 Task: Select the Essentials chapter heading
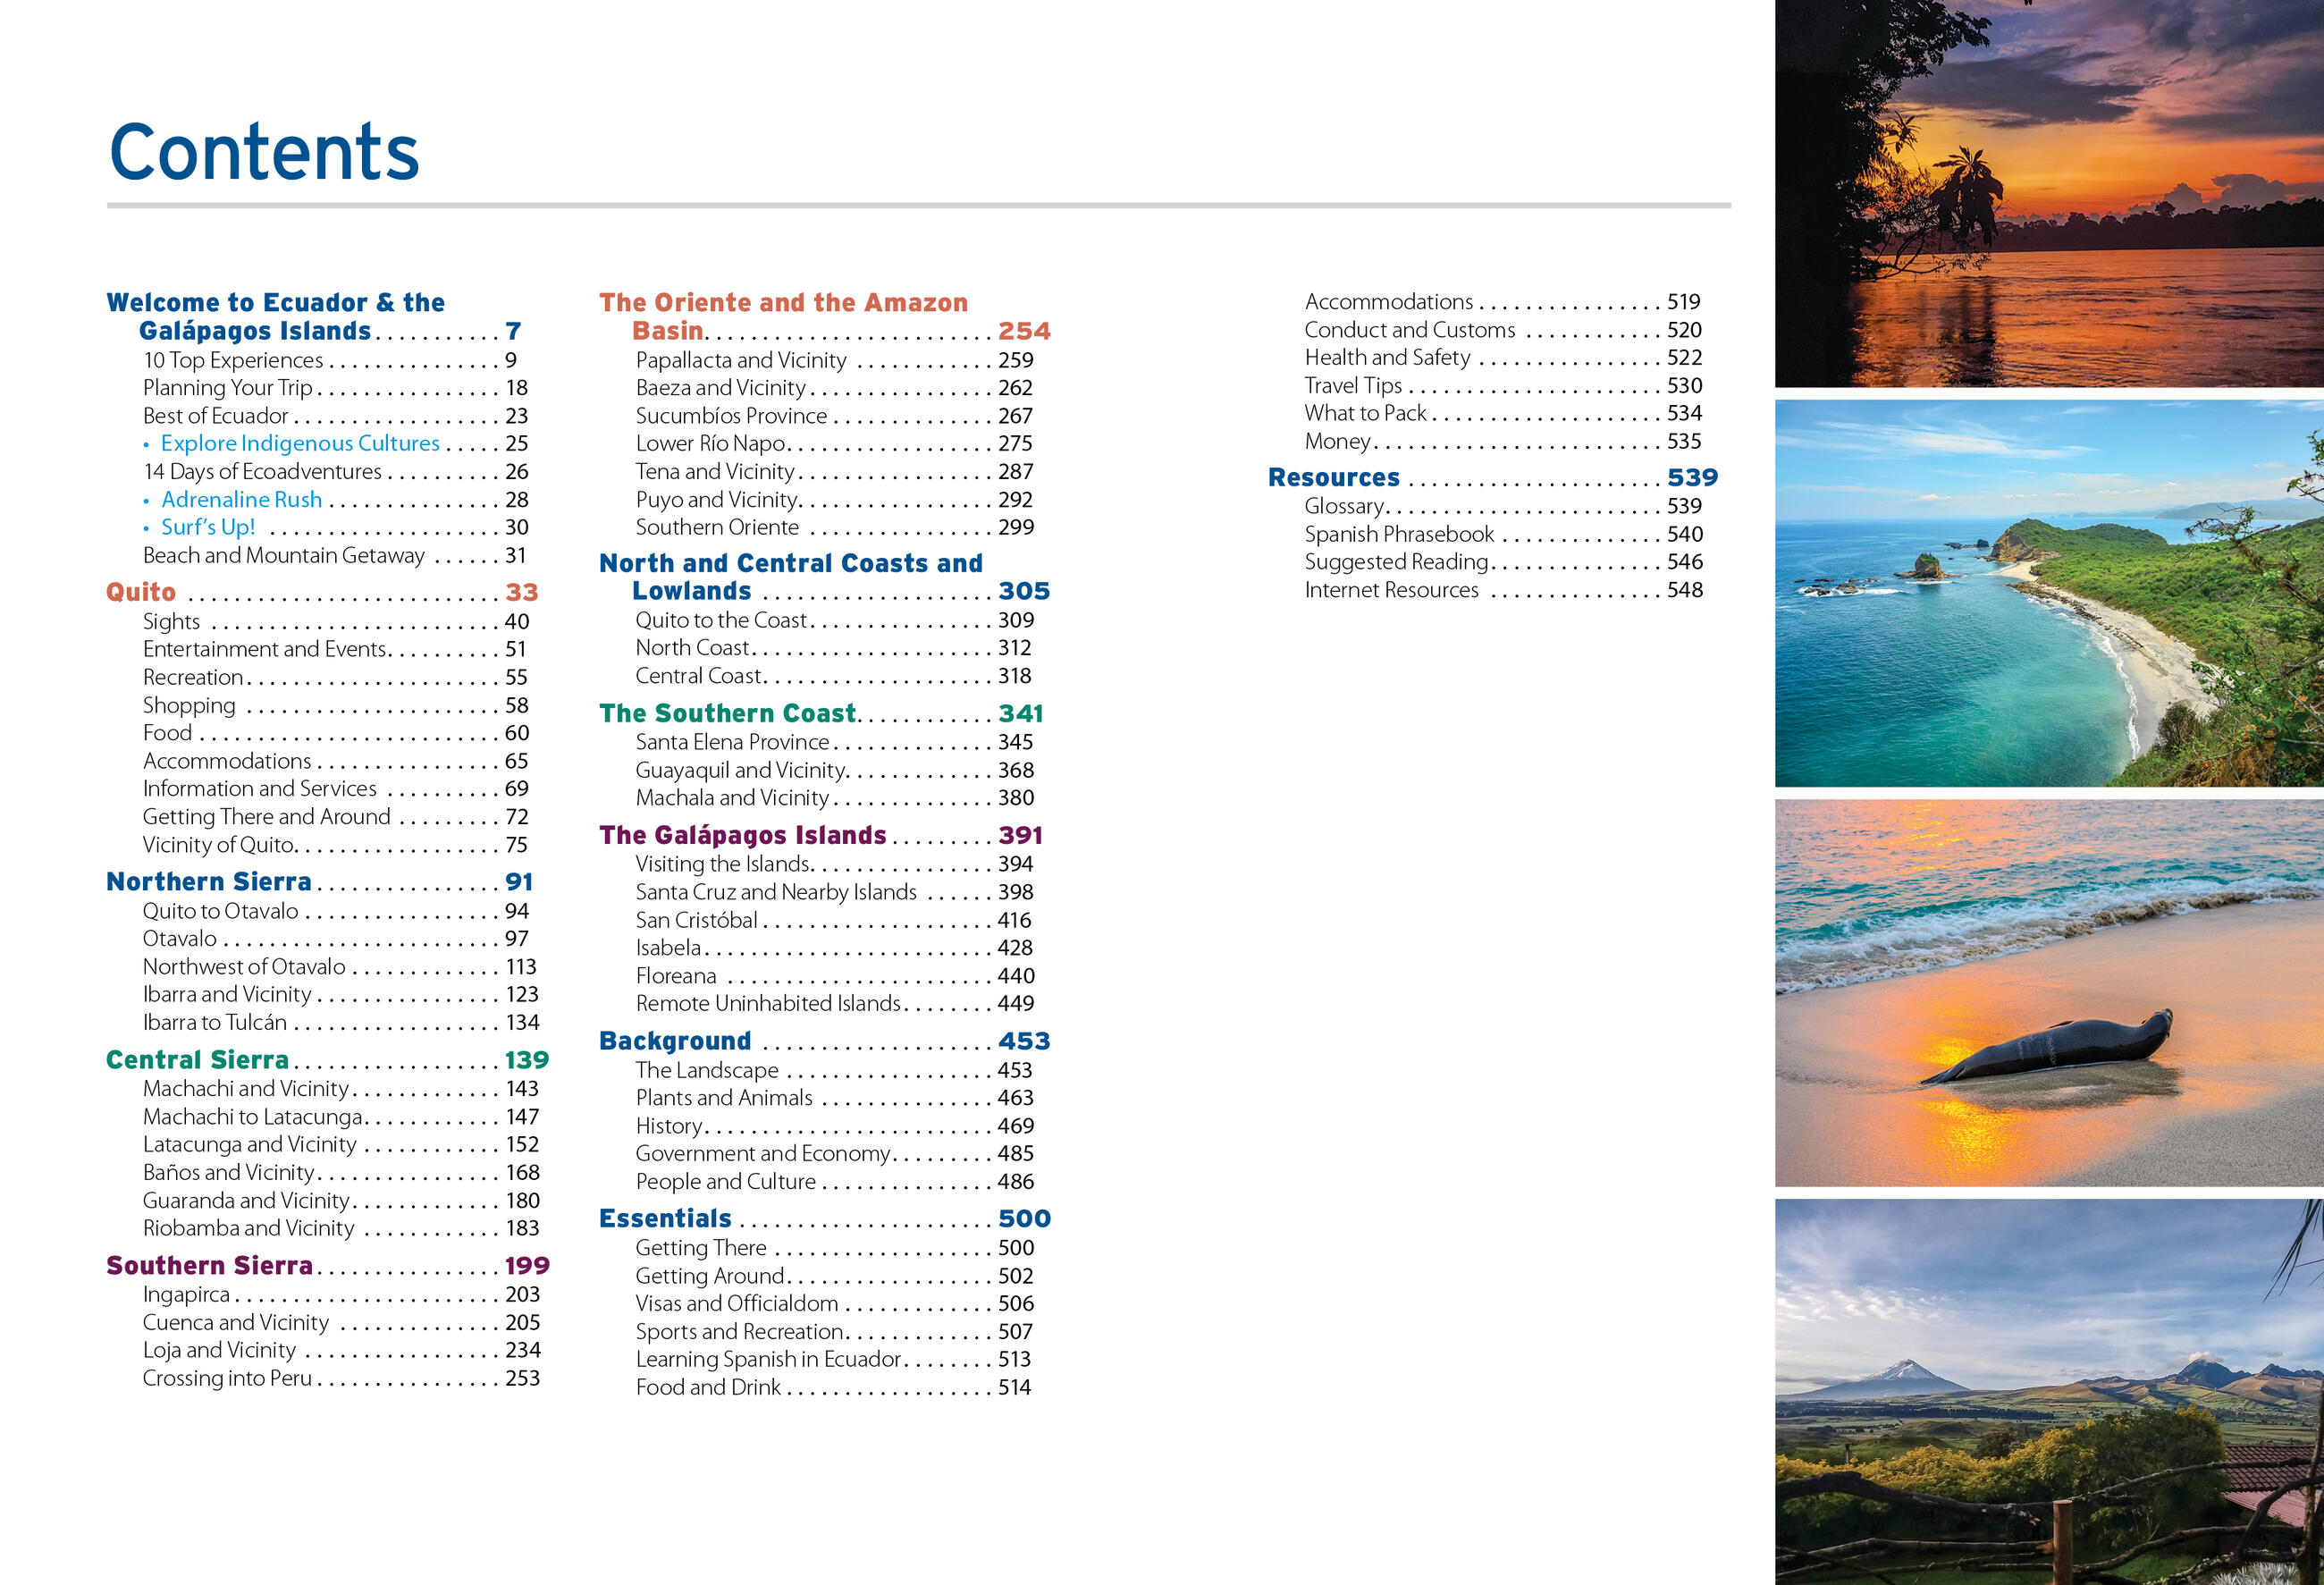[665, 1219]
